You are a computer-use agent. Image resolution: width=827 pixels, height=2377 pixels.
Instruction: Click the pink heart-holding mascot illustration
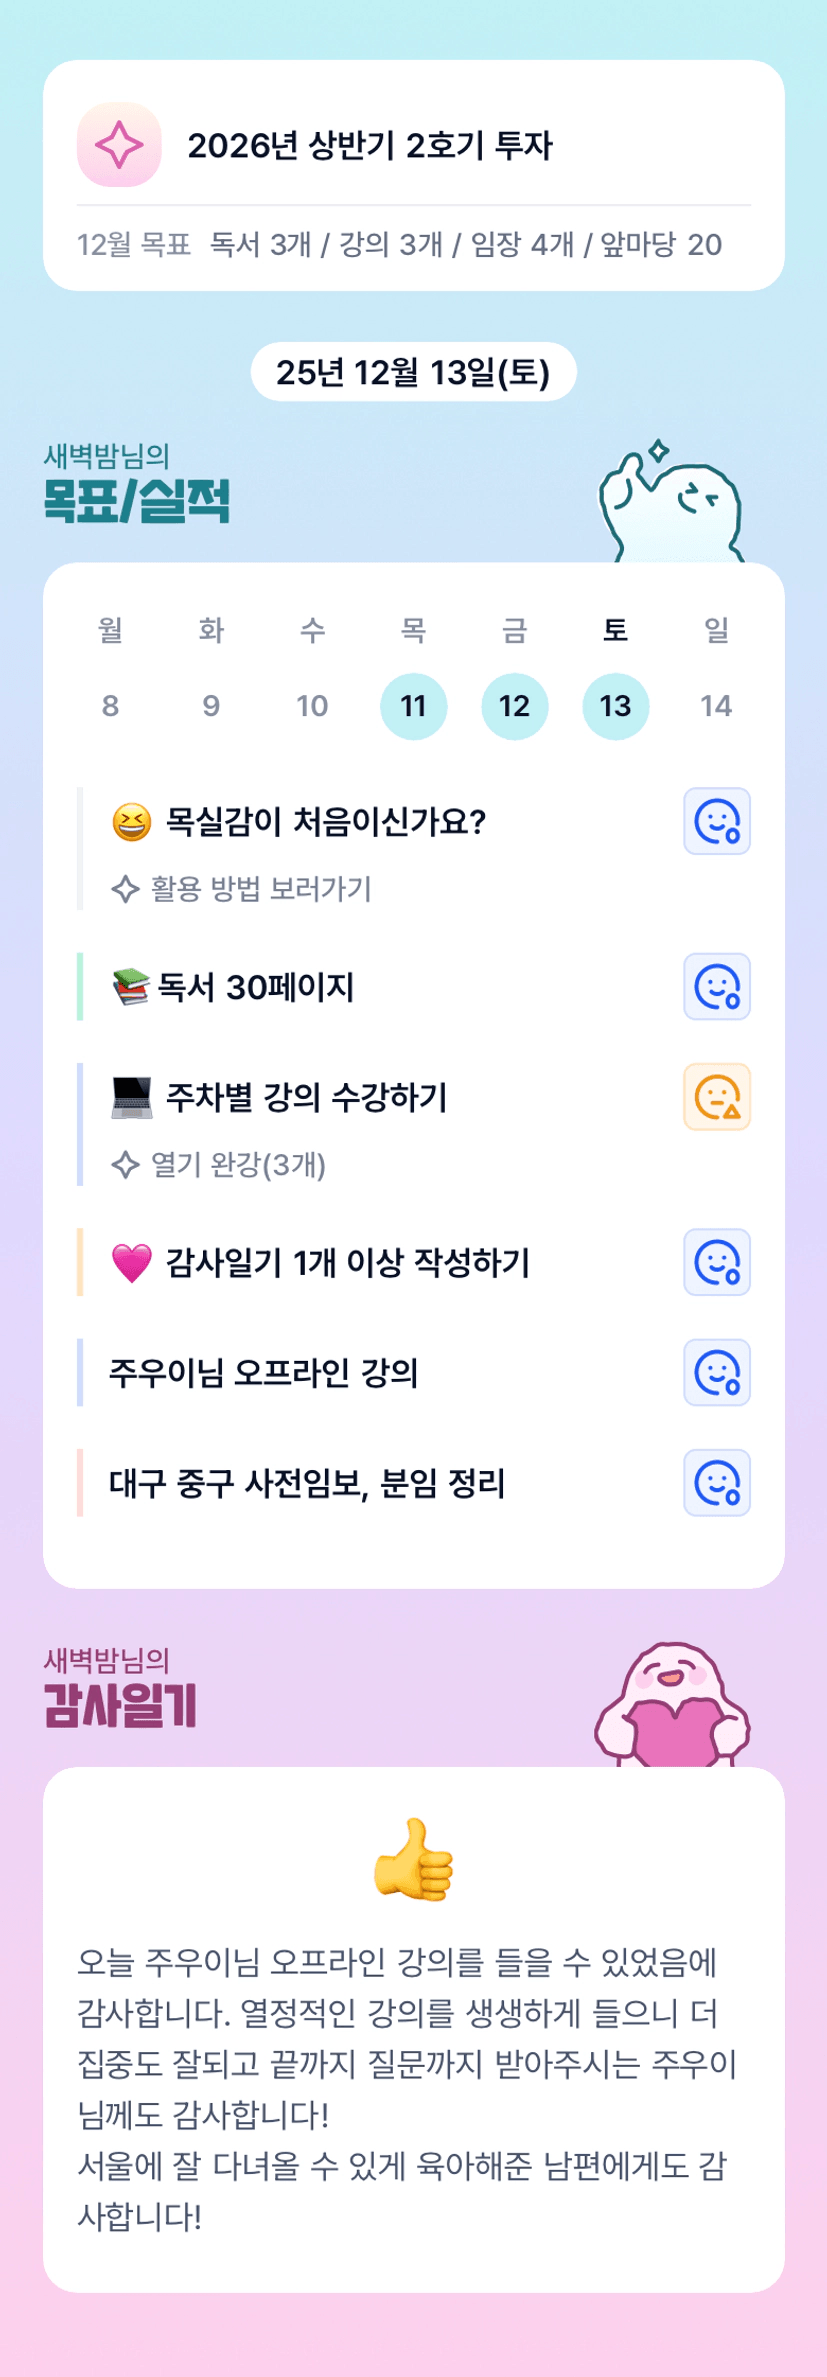coord(672,1706)
